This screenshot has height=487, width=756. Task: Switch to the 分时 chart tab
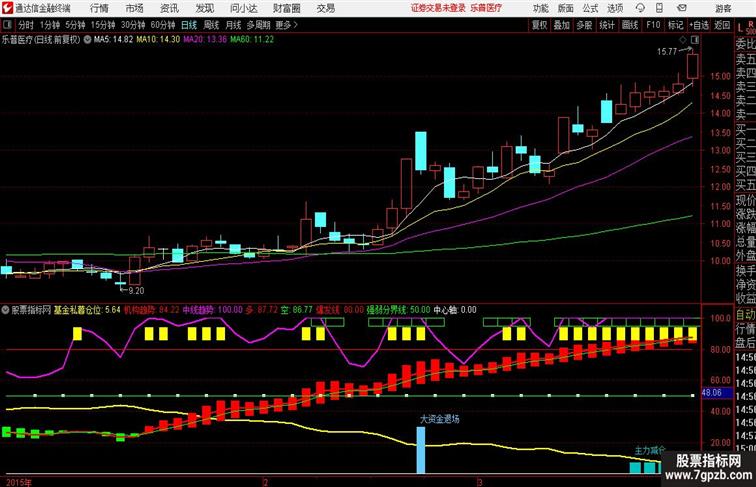click(26, 25)
